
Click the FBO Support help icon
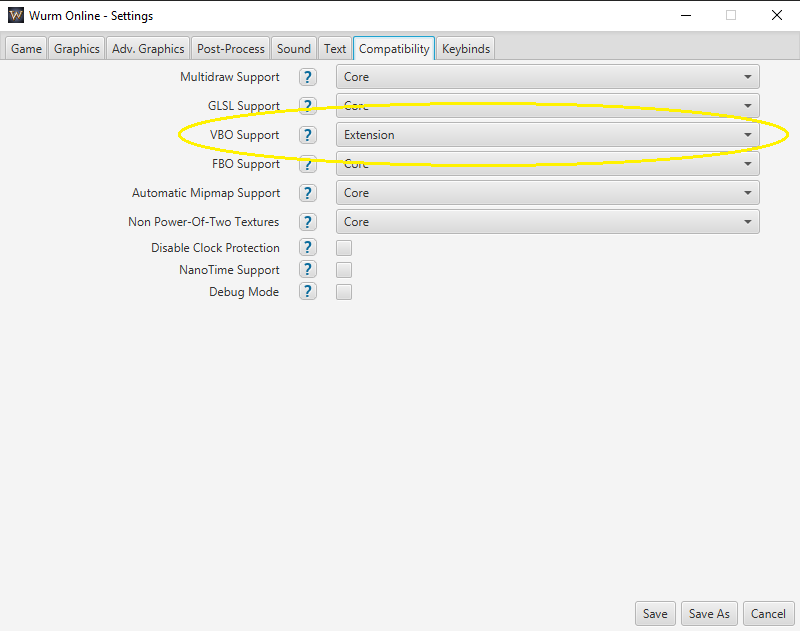coord(308,164)
